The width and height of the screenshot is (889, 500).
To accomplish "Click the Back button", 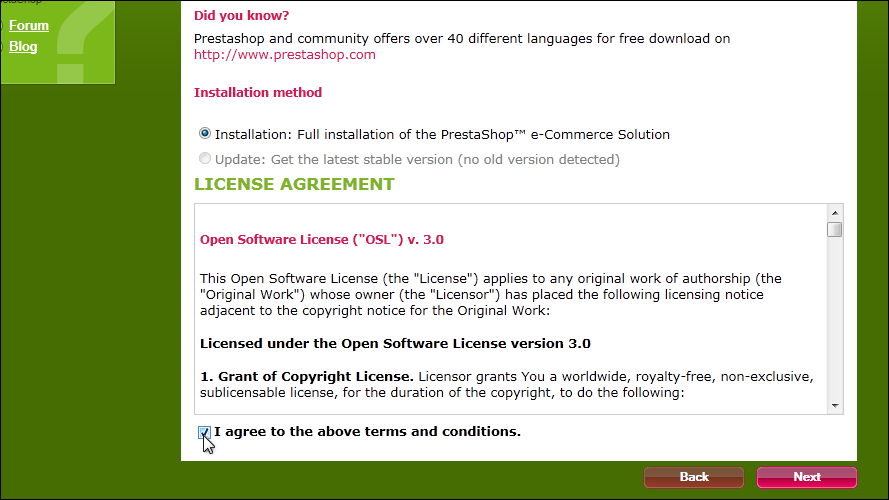I will (694, 477).
